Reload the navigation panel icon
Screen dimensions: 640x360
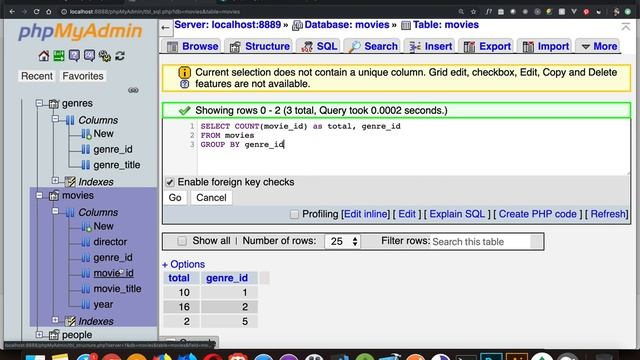pos(120,56)
